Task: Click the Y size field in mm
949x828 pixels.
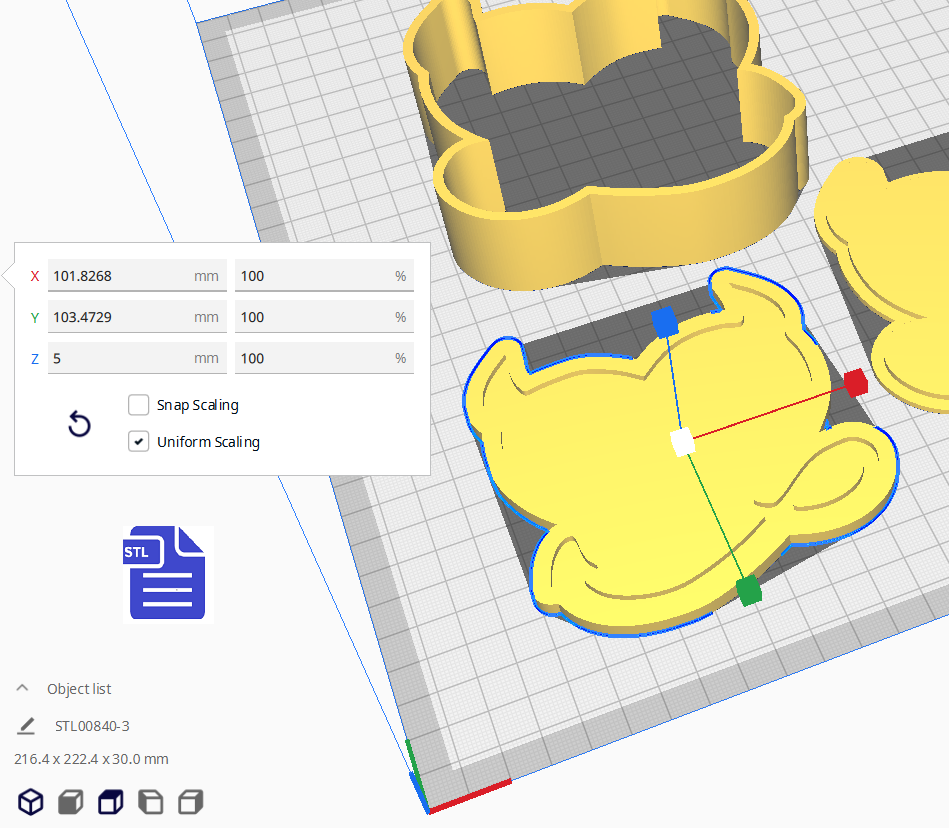Action: click(x=120, y=317)
